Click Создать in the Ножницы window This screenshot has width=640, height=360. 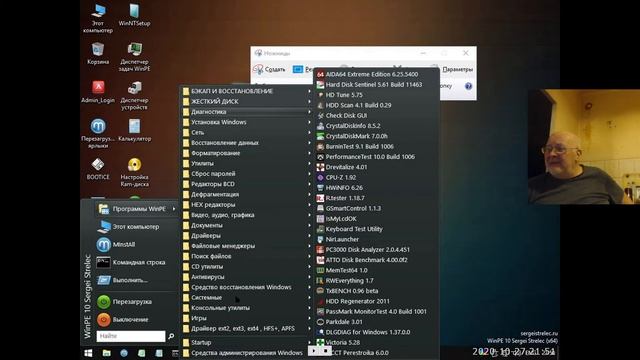269,69
